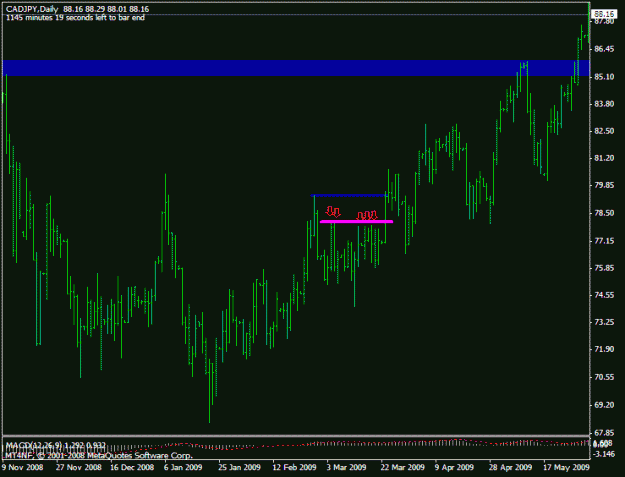Click the 85.10 price axis label
Screen dimensions: 625x477
(x=604, y=77)
